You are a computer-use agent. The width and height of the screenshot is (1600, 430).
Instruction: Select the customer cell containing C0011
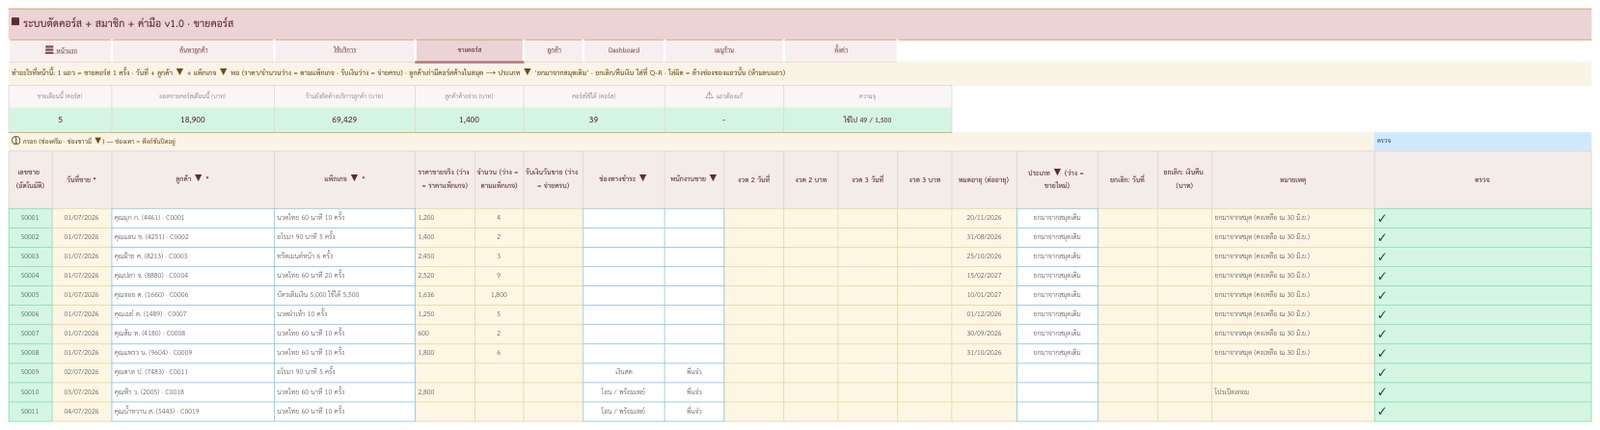pos(193,372)
